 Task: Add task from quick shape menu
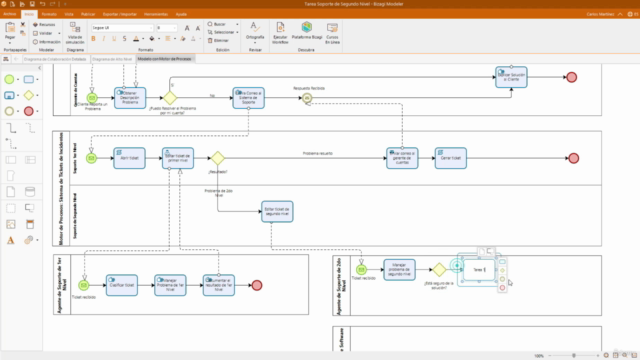(502, 262)
